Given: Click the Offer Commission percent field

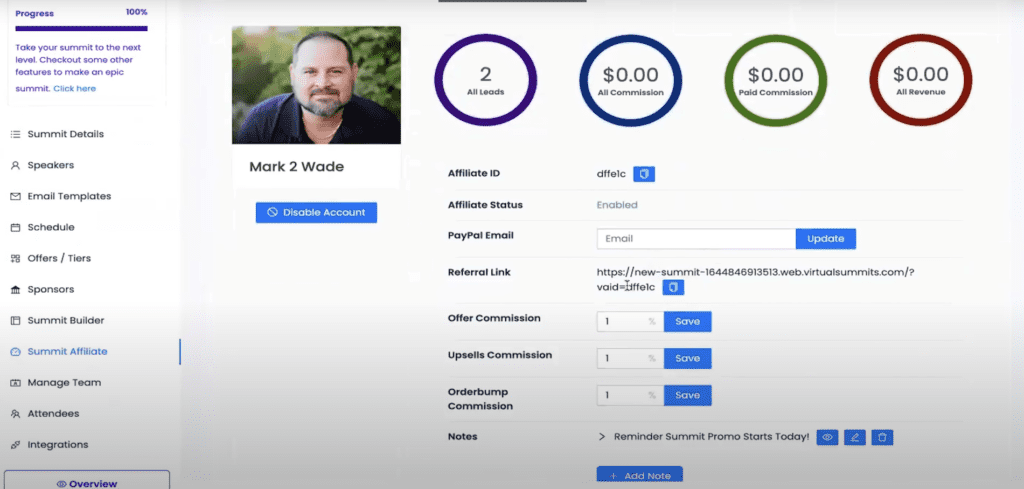Looking at the screenshot, I should [630, 321].
